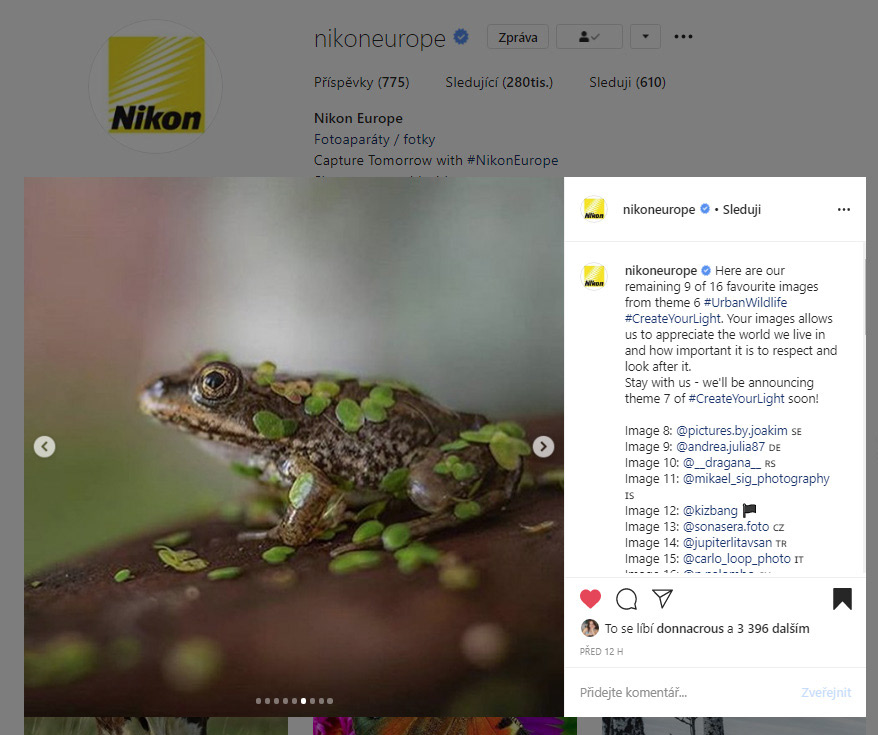Screen dimensions: 878x735
Task: Click the donnacrous liker name
Action: (x=690, y=629)
